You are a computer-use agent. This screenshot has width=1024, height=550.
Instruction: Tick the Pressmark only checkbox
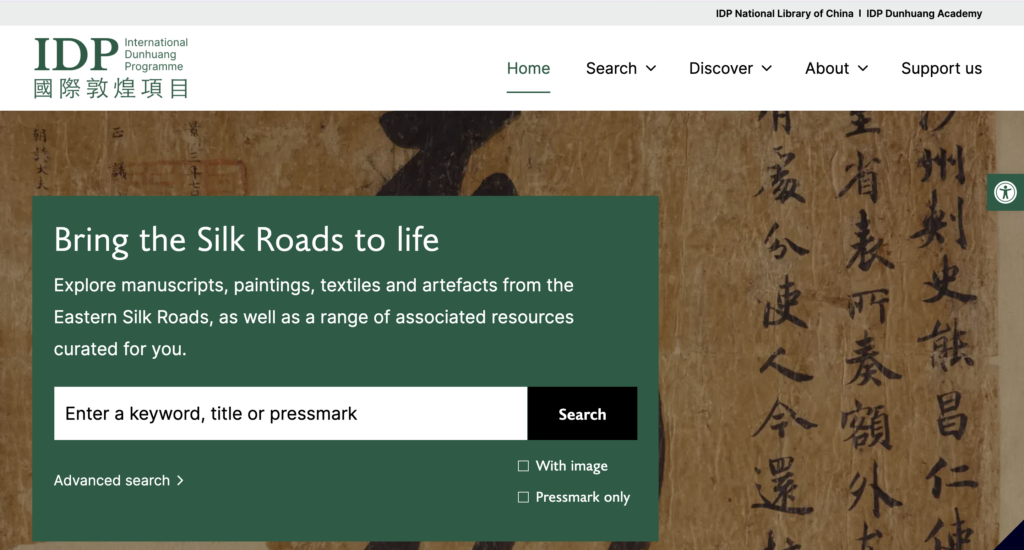(x=523, y=497)
